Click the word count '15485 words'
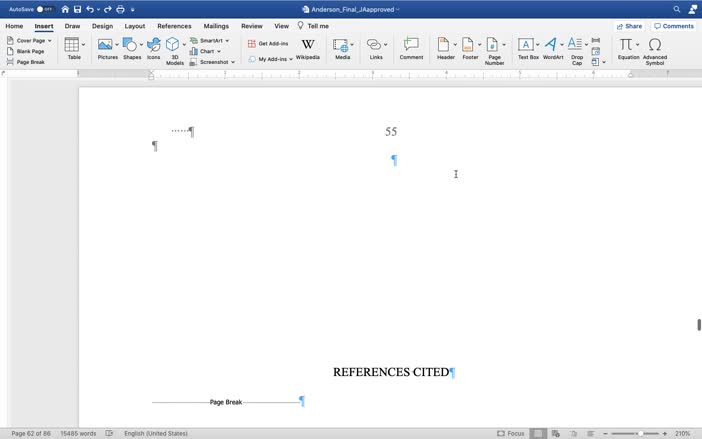Image resolution: width=702 pixels, height=439 pixels. (78, 434)
